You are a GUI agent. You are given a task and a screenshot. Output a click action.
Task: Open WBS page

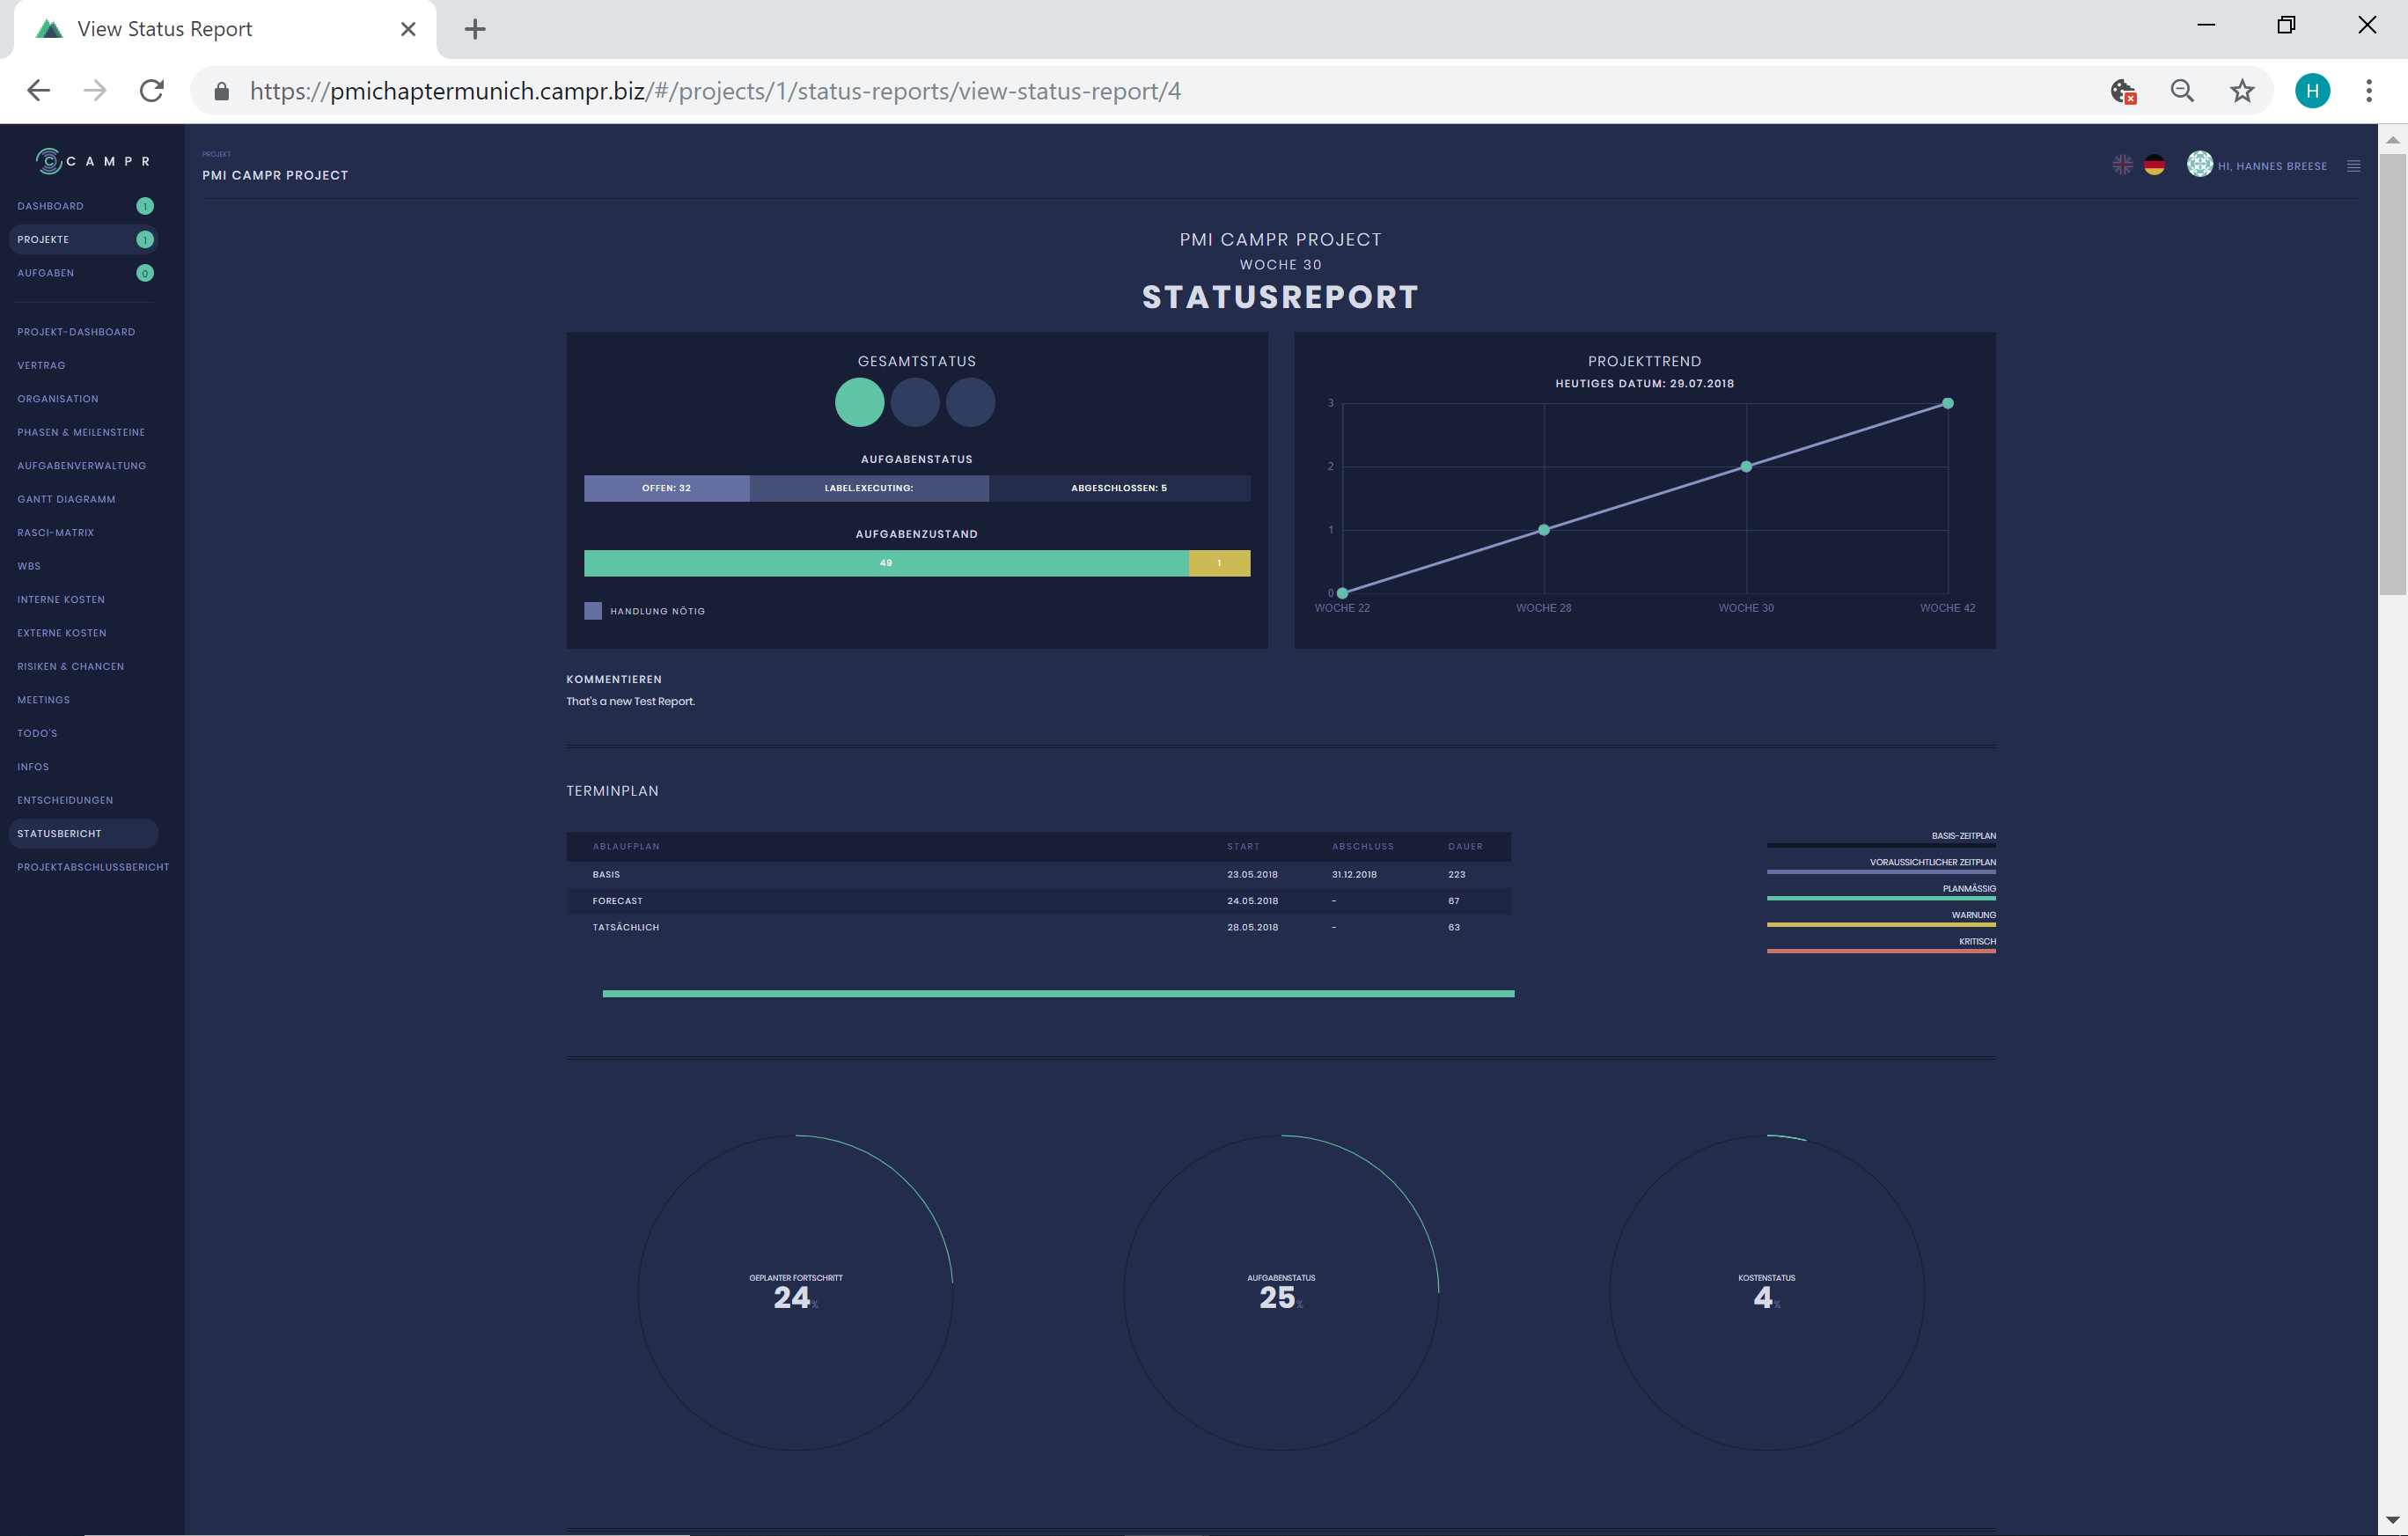[29, 566]
